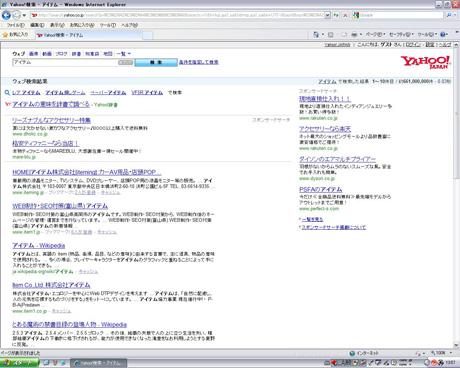Click the Yahoo!検索 taskbar window button
This screenshot has height=368, width=460.
[x=99, y=363]
